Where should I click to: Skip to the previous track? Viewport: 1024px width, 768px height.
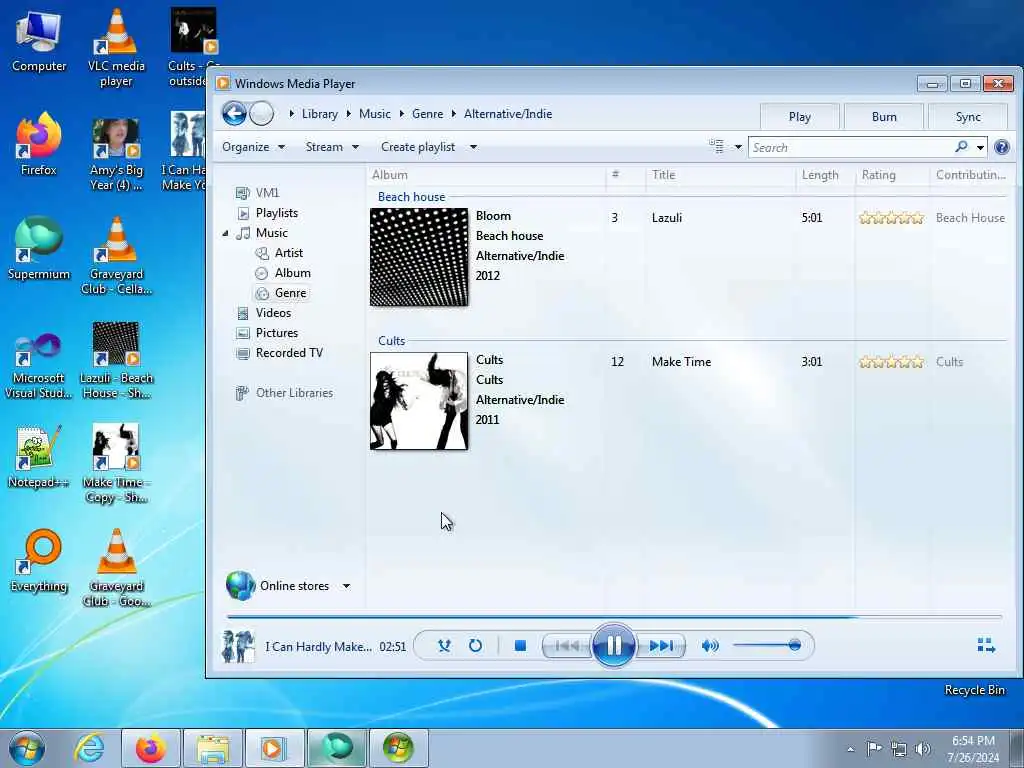tap(566, 646)
